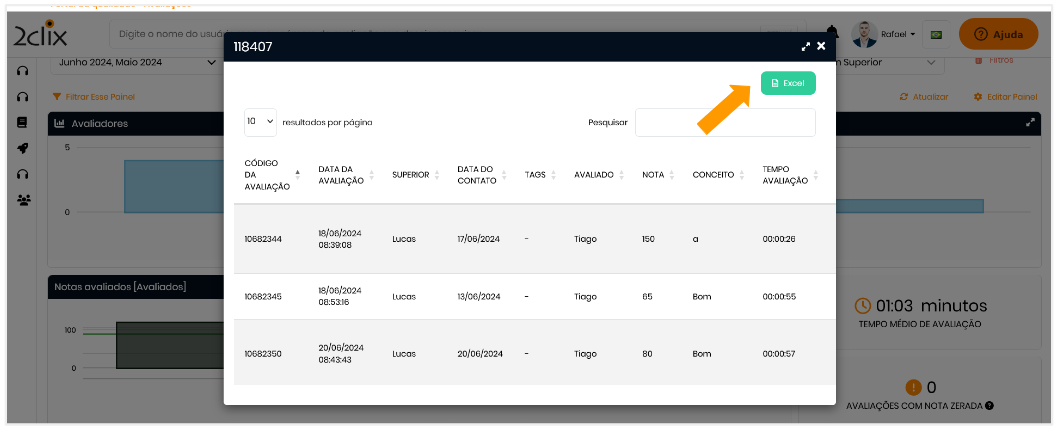Image resolution: width=1055 pixels, height=426 pixels.
Task: Click the Brazil flag language button
Action: [936, 34]
